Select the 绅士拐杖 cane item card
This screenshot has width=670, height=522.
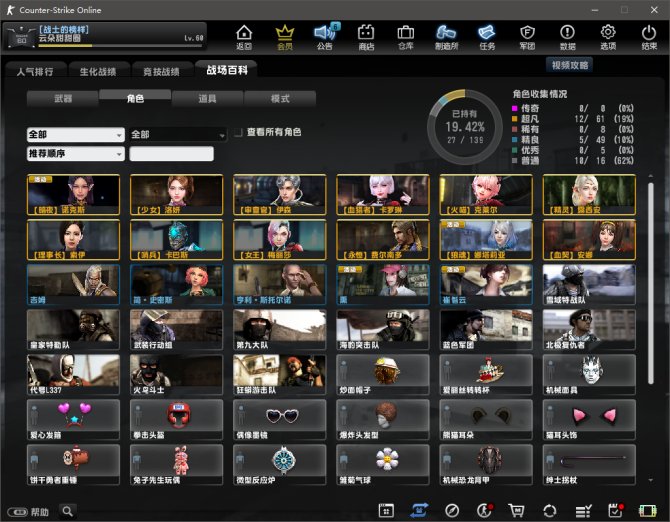point(589,465)
